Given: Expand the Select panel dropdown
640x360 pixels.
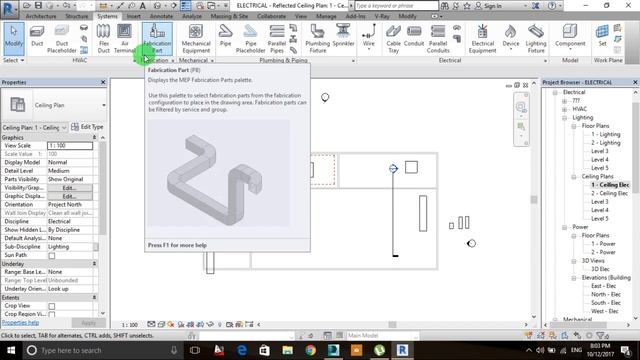Looking at the screenshot, I should tap(13, 60).
